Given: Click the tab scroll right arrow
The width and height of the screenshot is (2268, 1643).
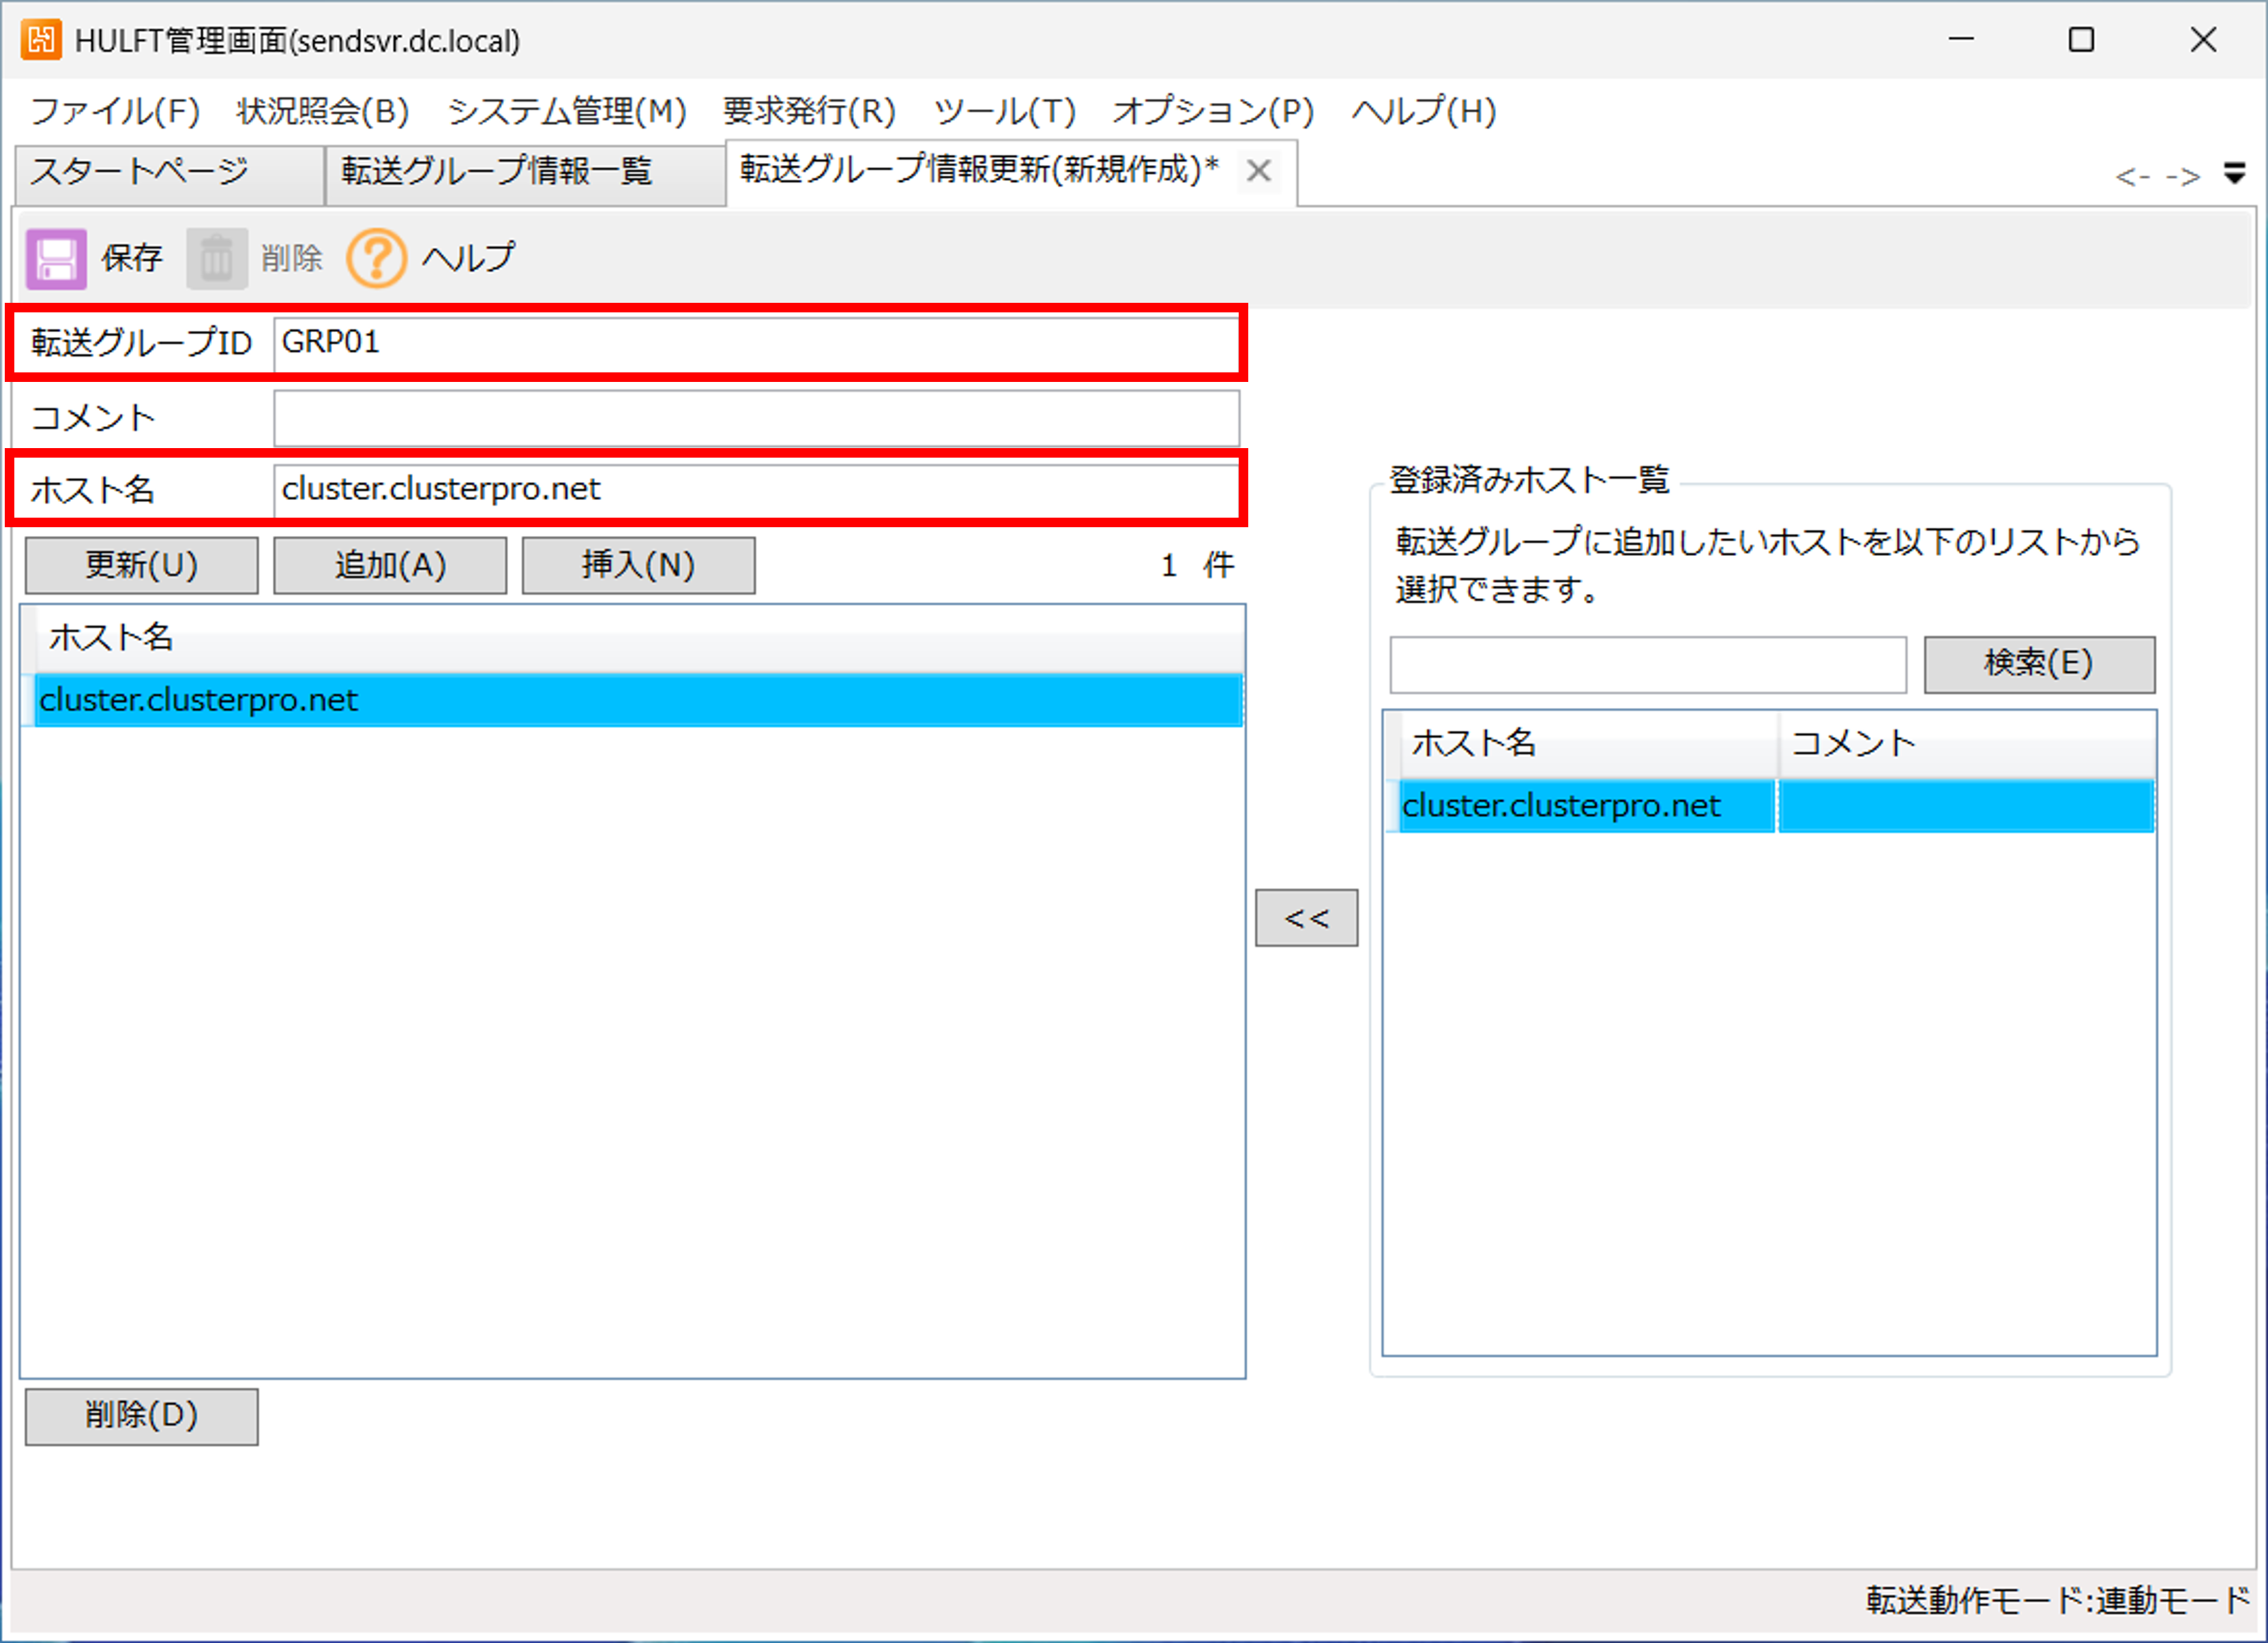Looking at the screenshot, I should (2182, 177).
